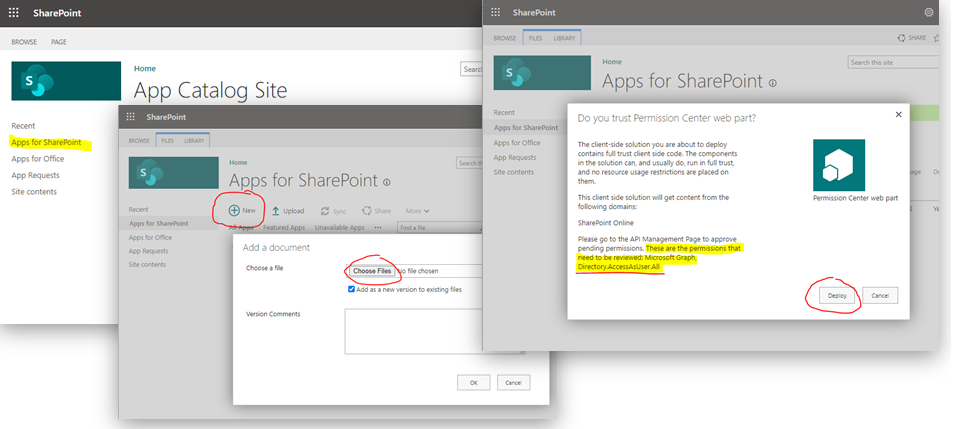Switch to Featured Apps view

point(284,228)
